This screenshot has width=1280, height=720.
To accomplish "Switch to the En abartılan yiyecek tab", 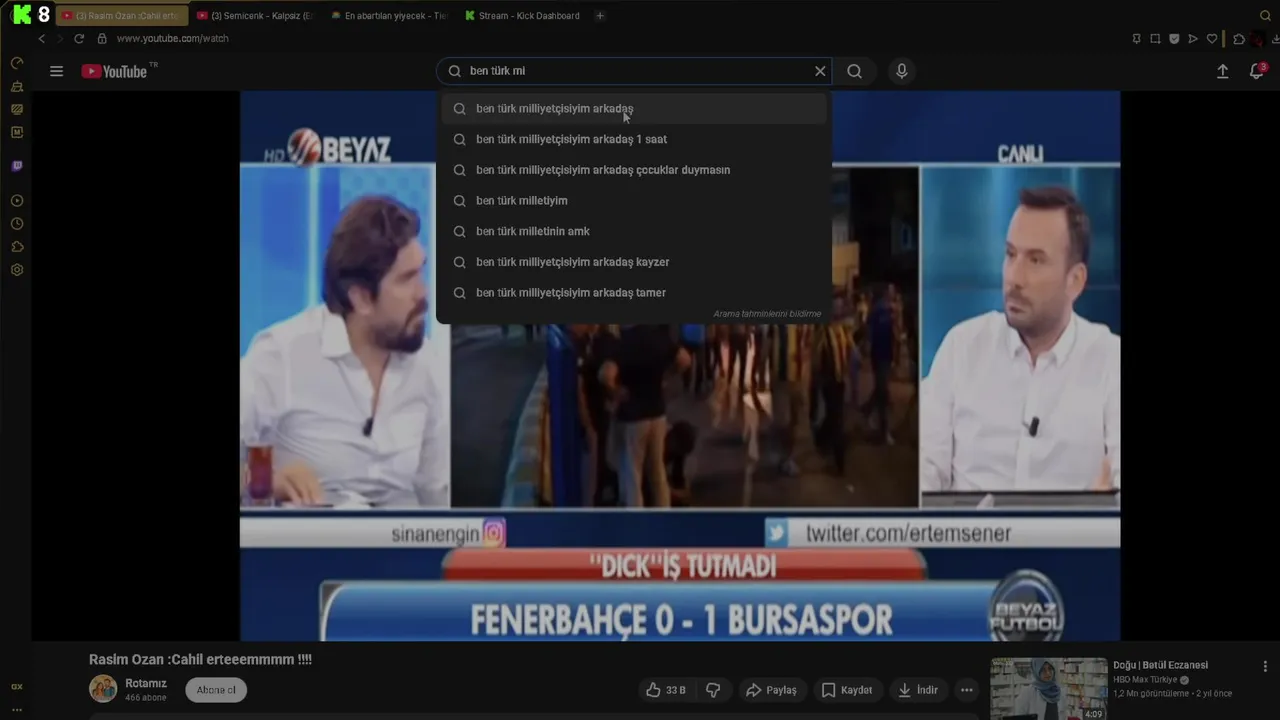I will pyautogui.click(x=390, y=16).
